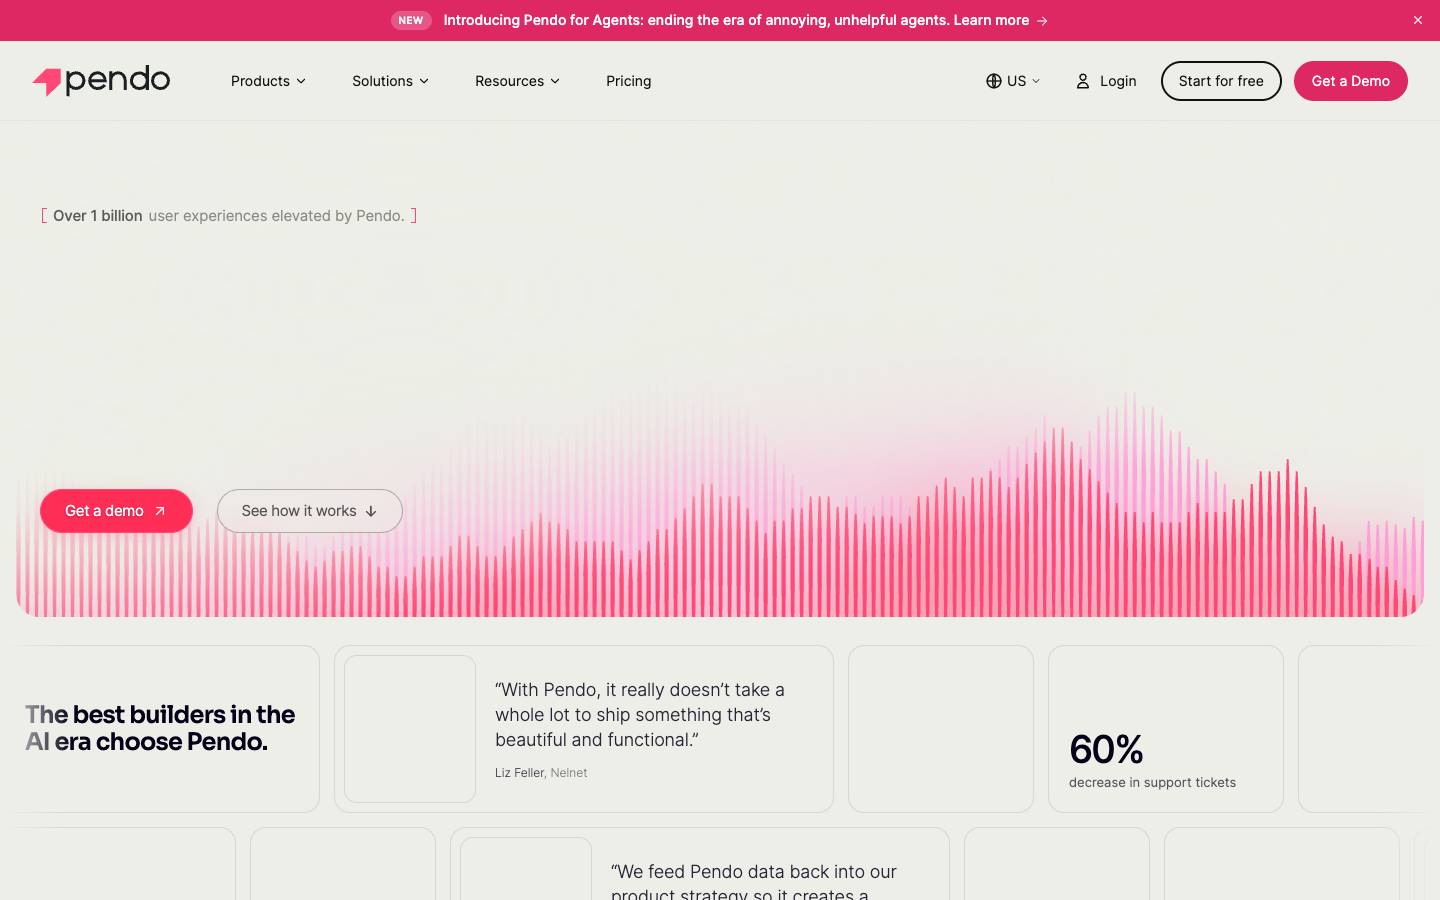The width and height of the screenshot is (1440, 900).
Task: Click the "Over 1 billion" tagline text
Action: (229, 216)
